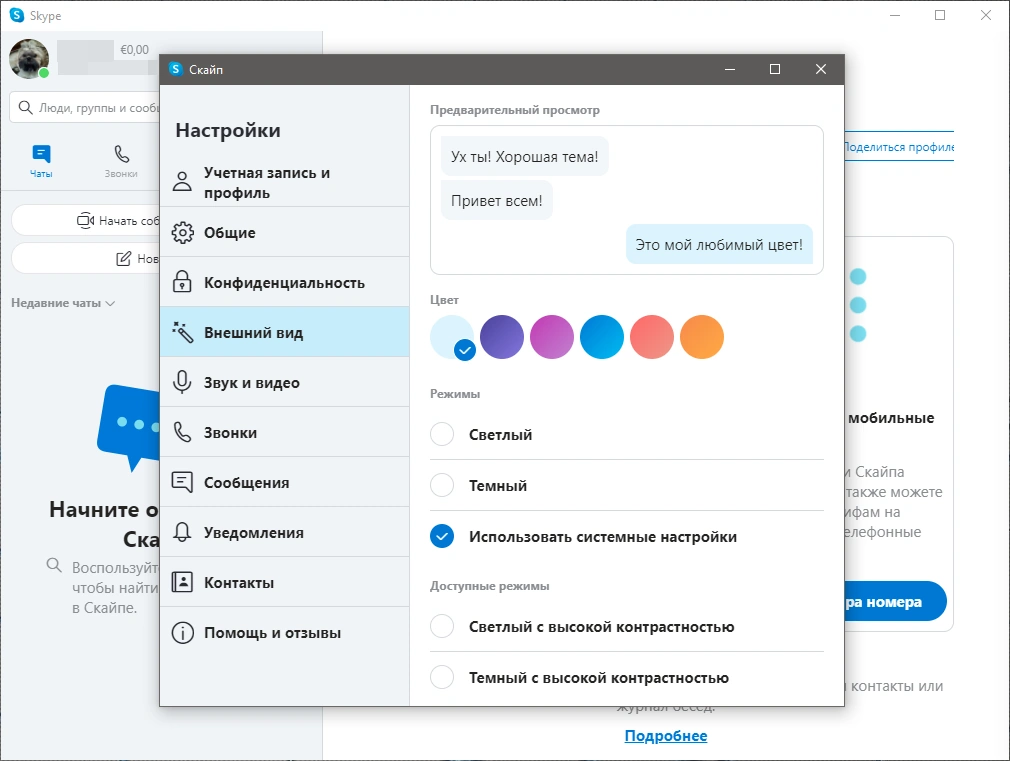
Task: Click the search magnifier in main window
Action: click(25, 108)
